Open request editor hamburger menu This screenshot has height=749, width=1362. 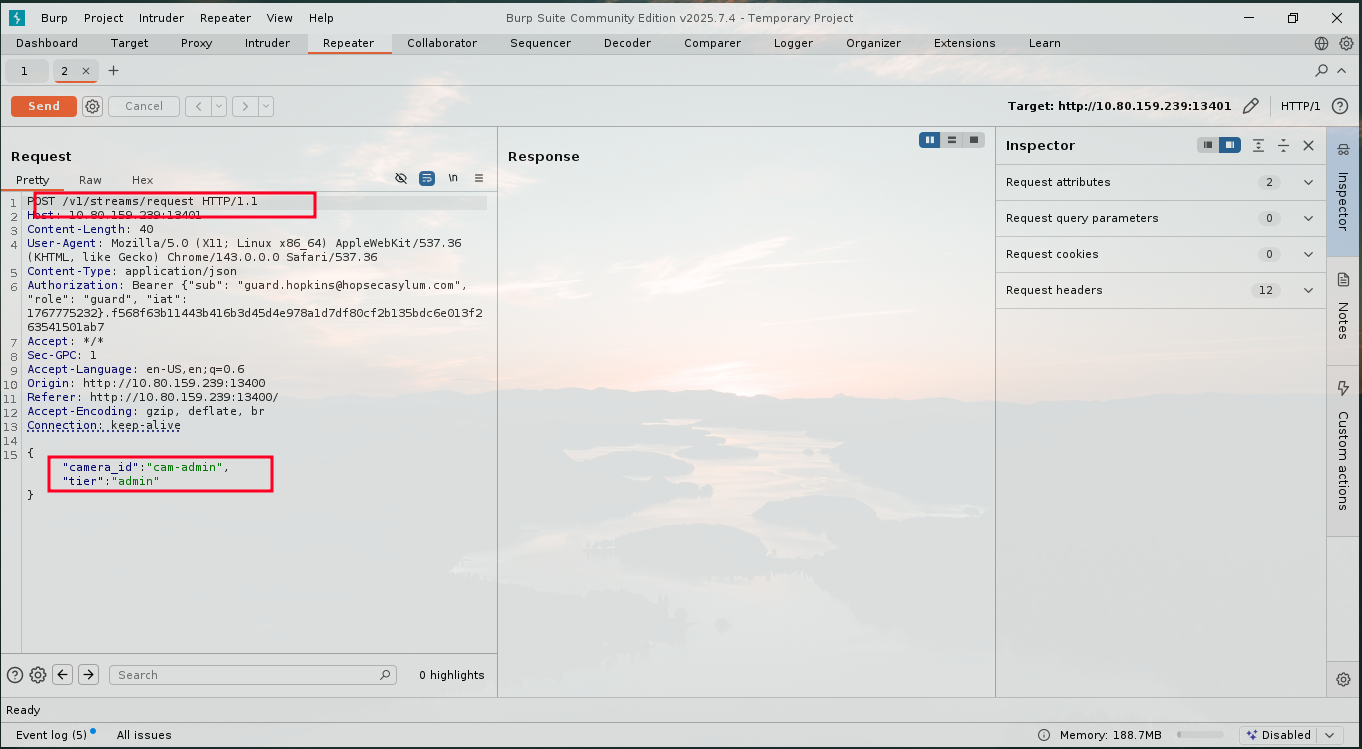coord(479,178)
